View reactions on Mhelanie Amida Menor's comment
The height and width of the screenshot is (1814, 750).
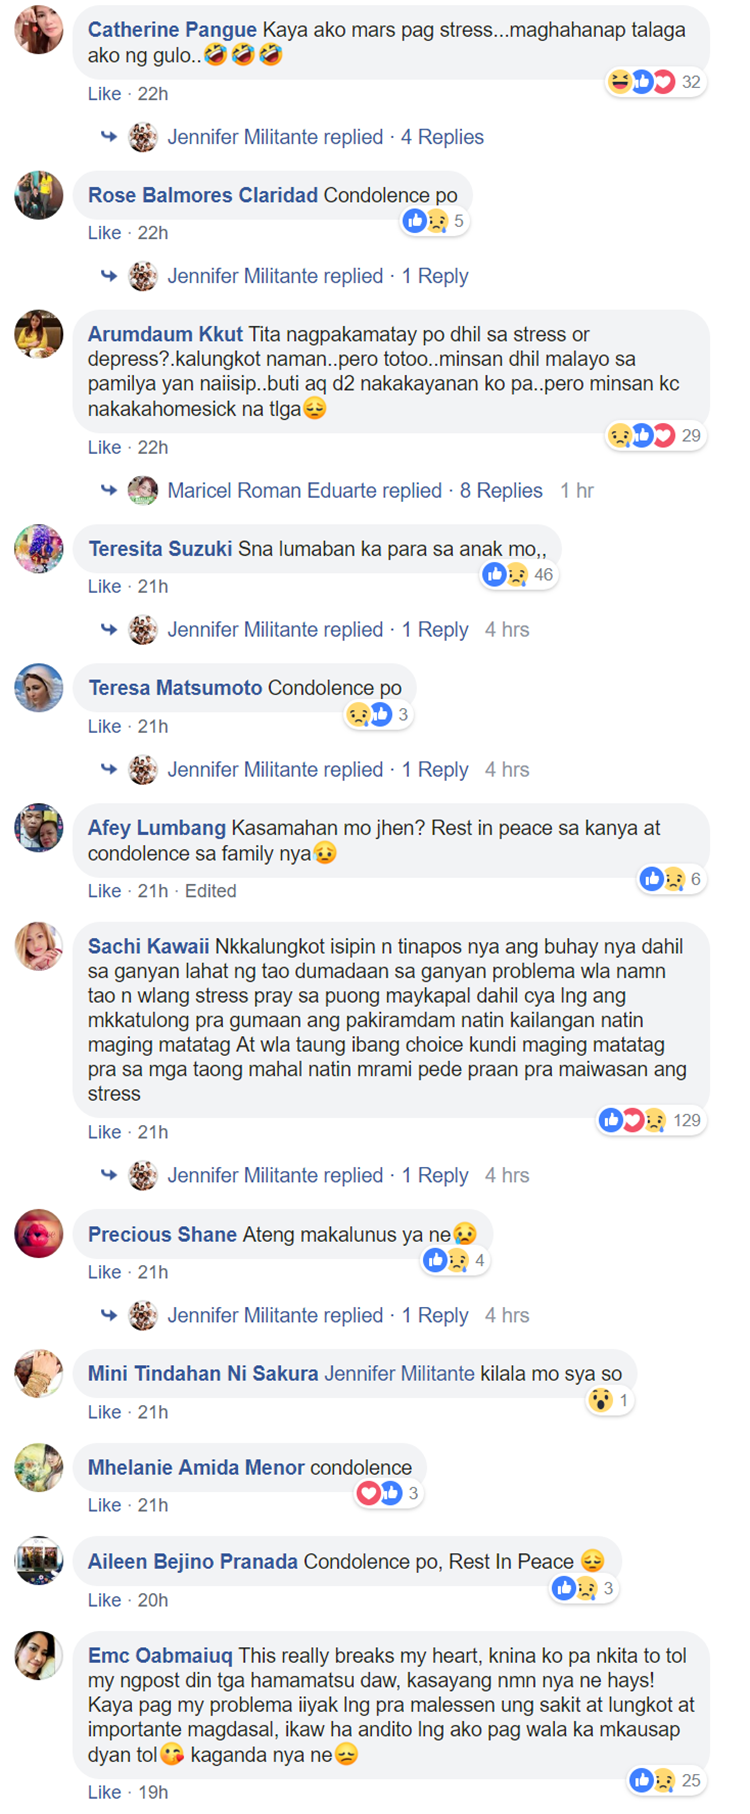tap(388, 1494)
